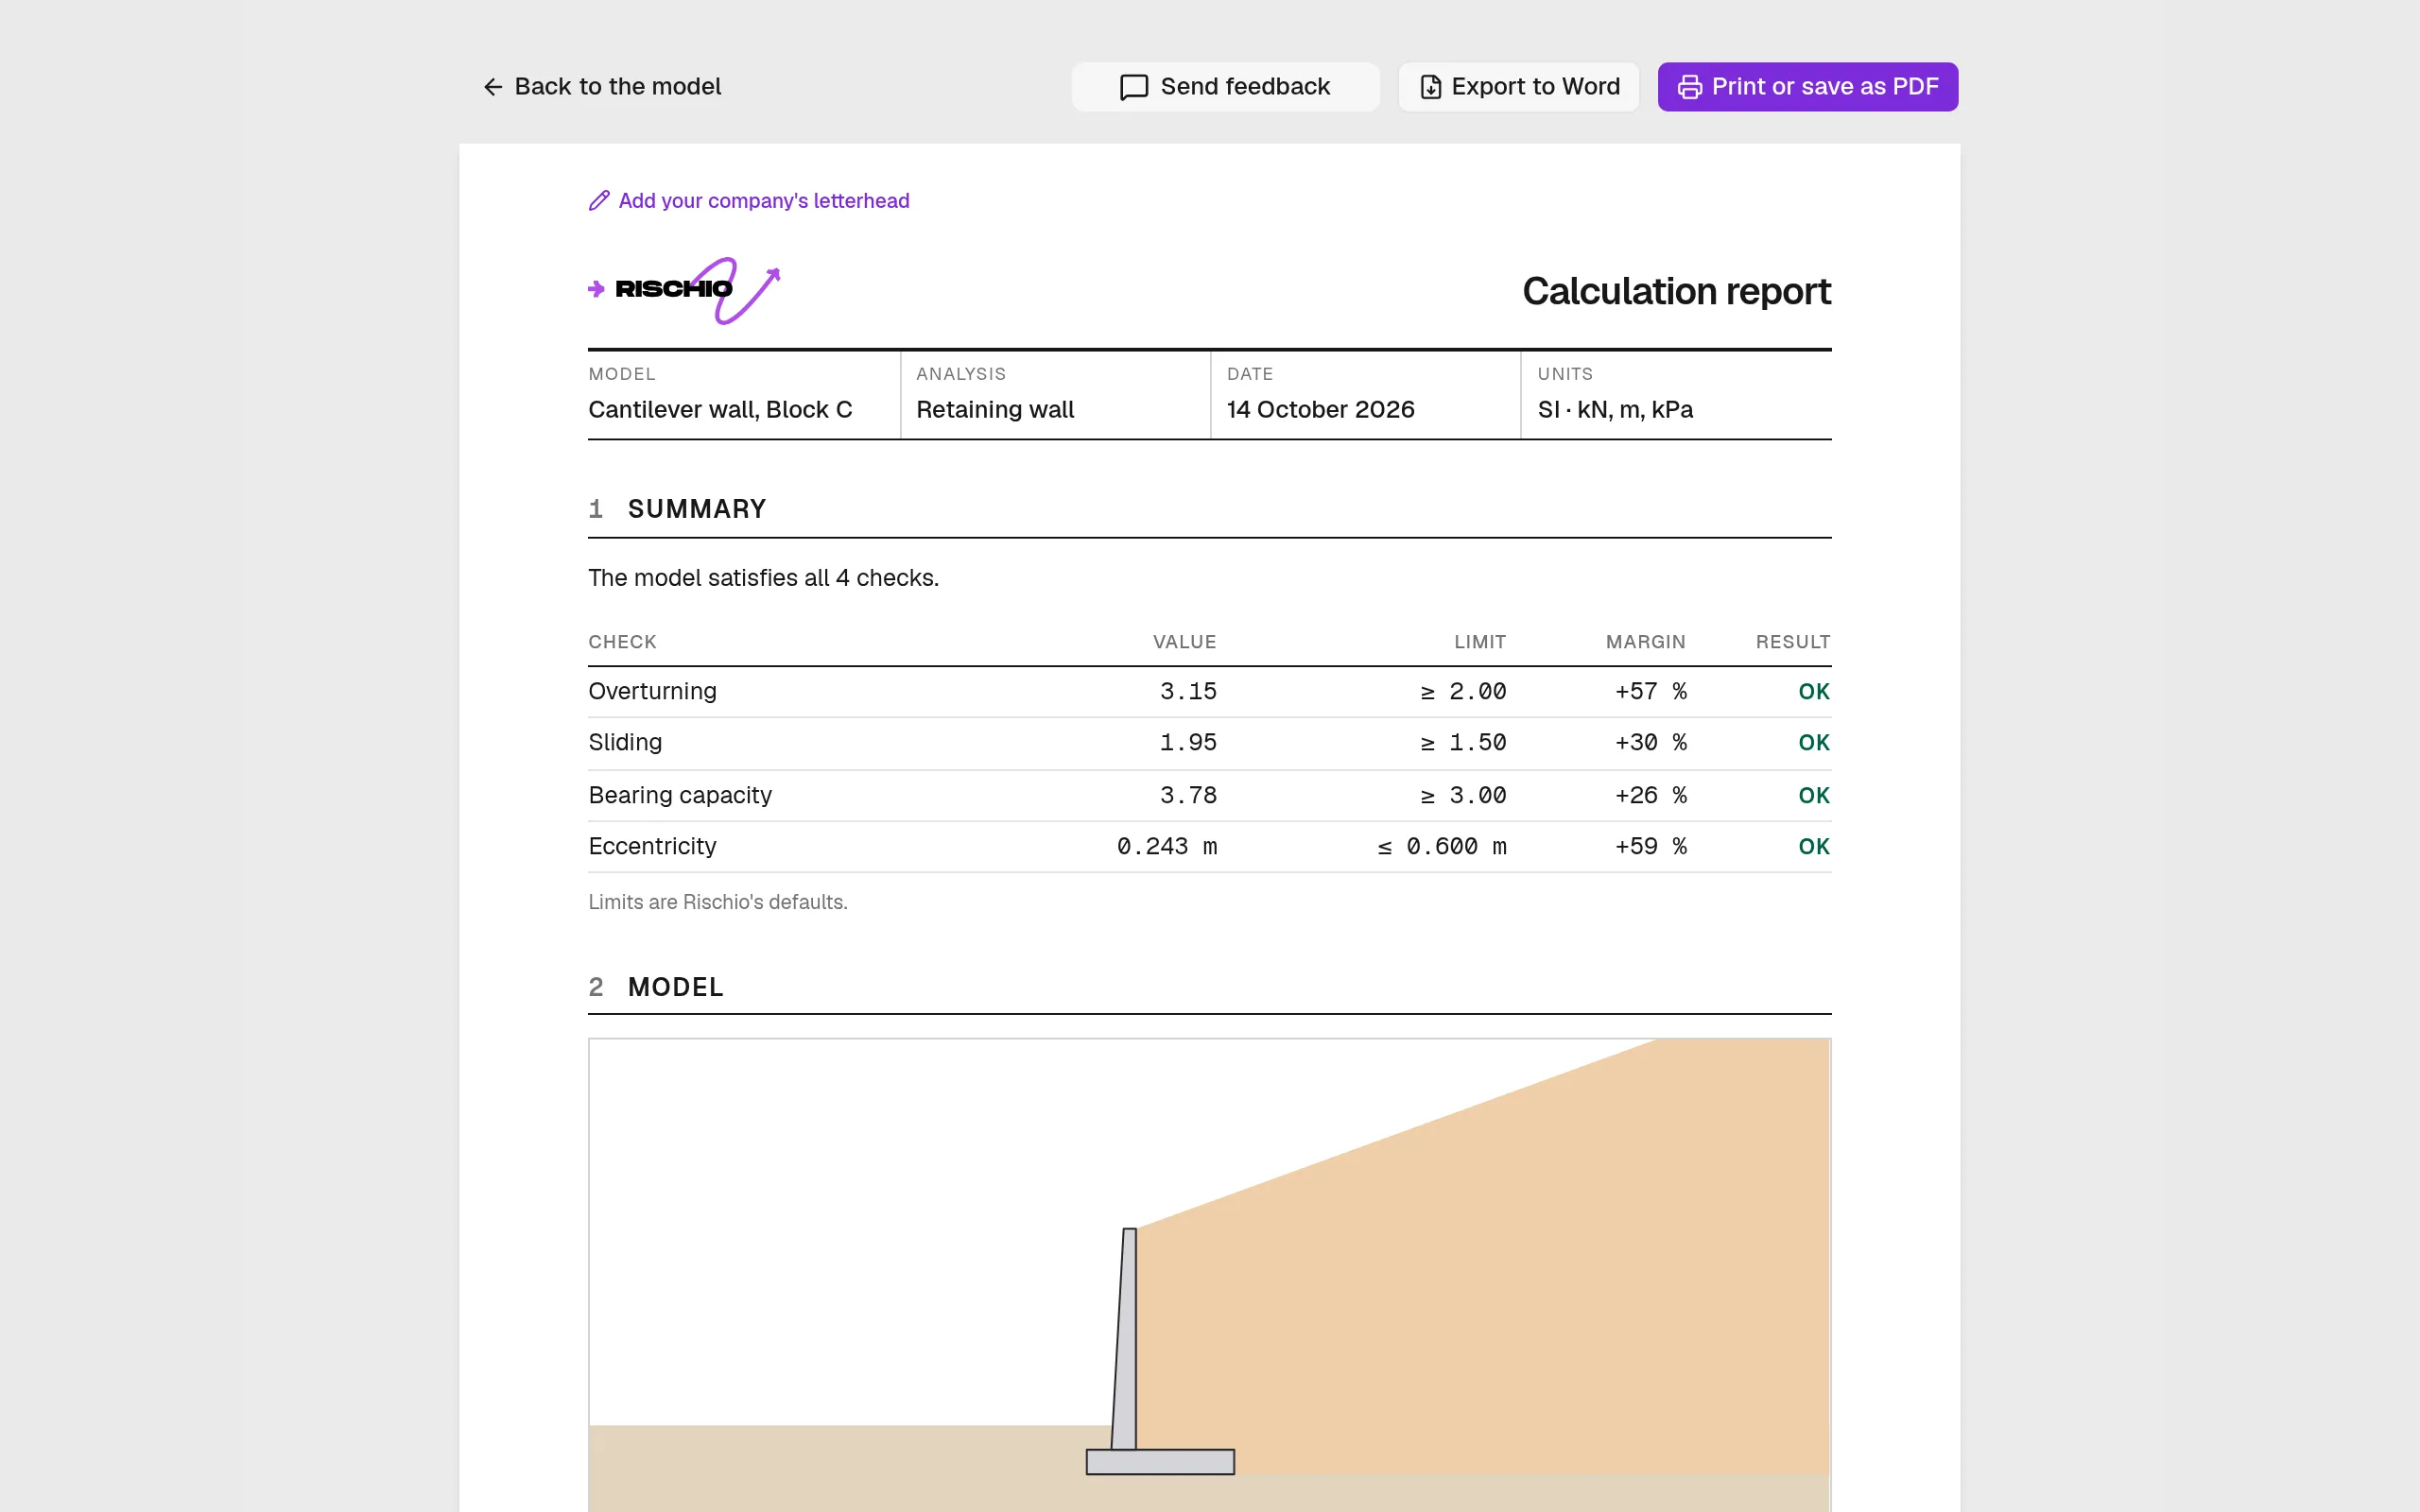Click the Overturning check row label
This screenshot has width=2420, height=1512.
(x=652, y=691)
